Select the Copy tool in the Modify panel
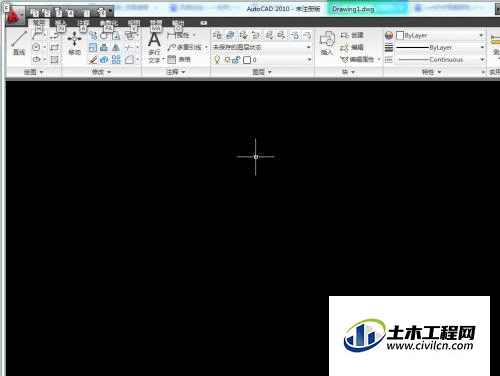The image size is (500, 376). (x=93, y=36)
